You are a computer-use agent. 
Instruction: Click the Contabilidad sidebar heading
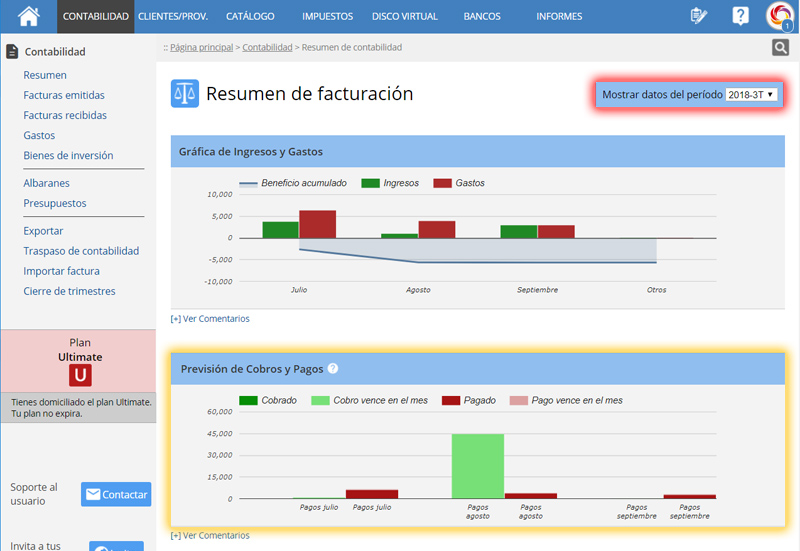[x=55, y=52]
